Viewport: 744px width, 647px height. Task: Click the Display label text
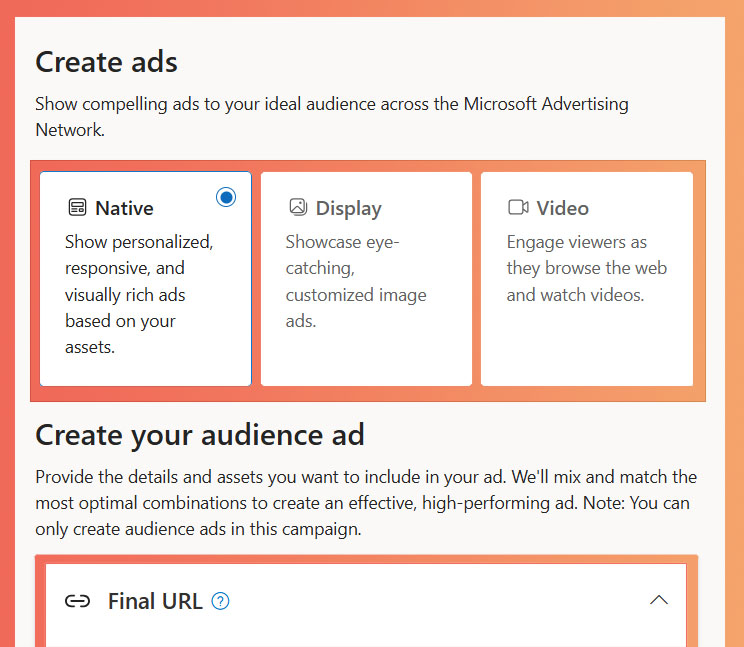[348, 208]
